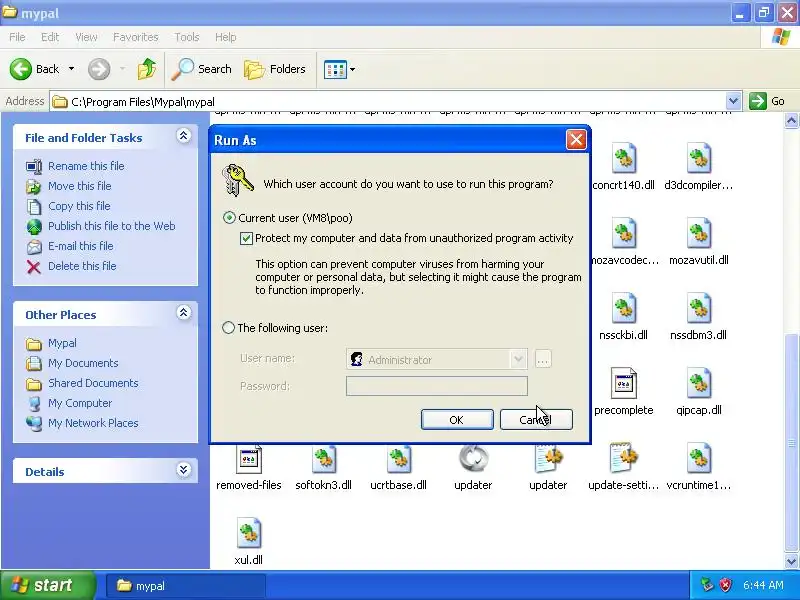
Task: Select the update-settings file icon
Action: (x=623, y=458)
